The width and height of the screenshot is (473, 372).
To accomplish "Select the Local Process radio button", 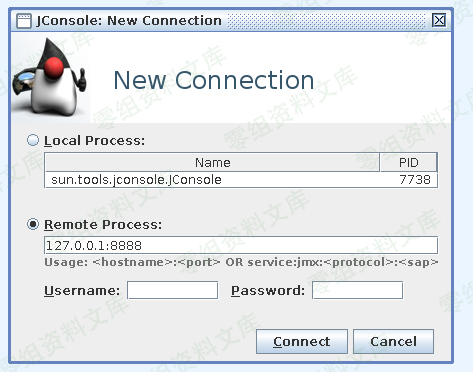I will coord(33,140).
